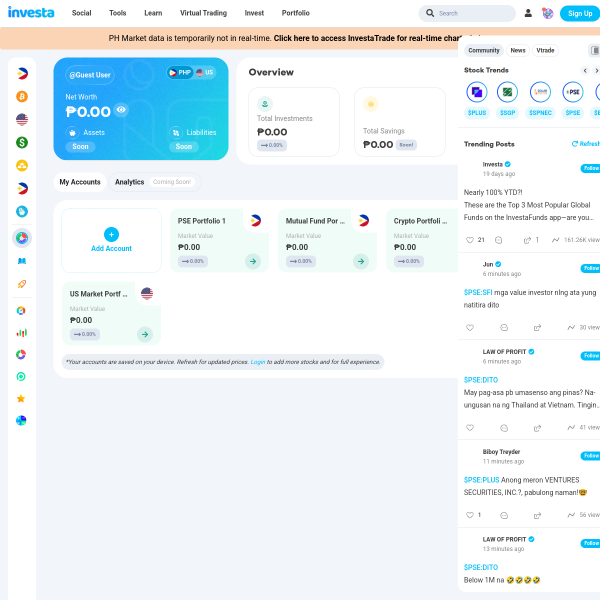Switch currency to US
Viewport: 600px width, 600px height.
205,72
